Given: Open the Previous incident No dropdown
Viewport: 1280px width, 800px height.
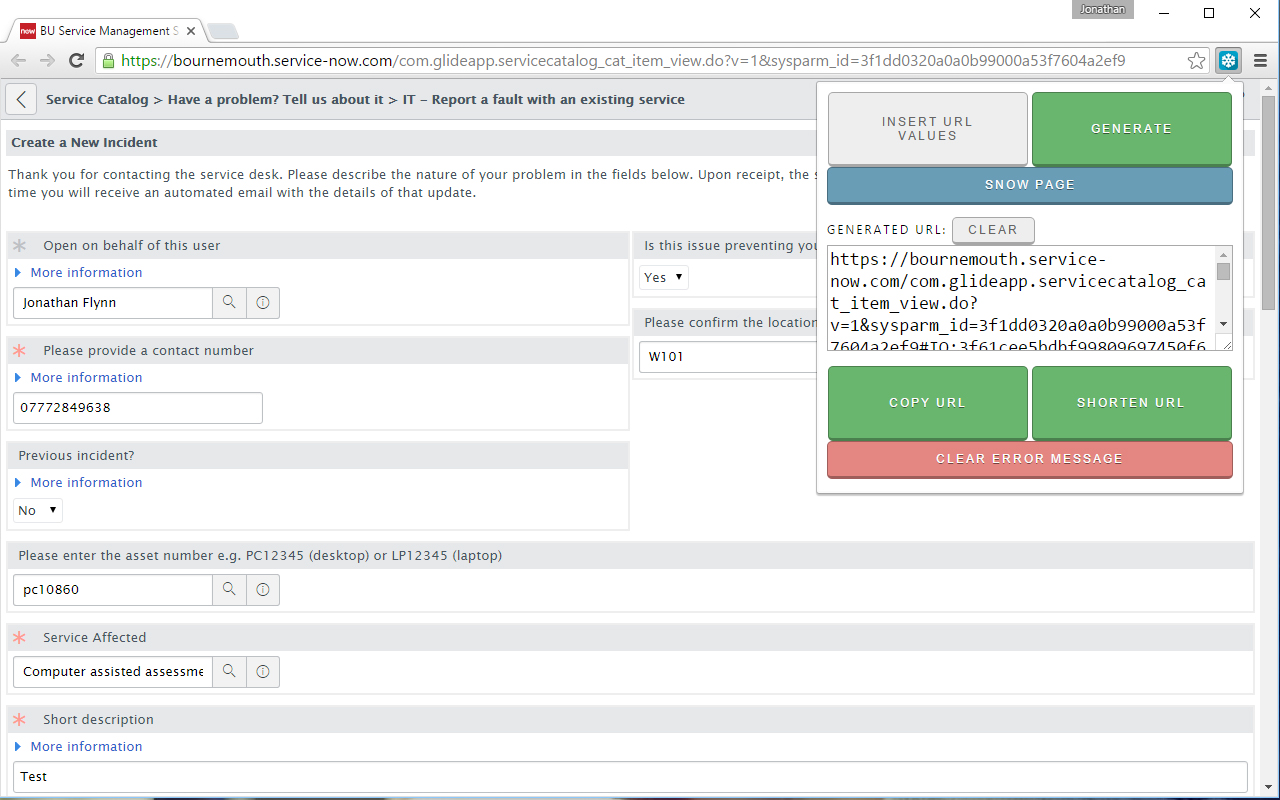Looking at the screenshot, I should click(38, 510).
